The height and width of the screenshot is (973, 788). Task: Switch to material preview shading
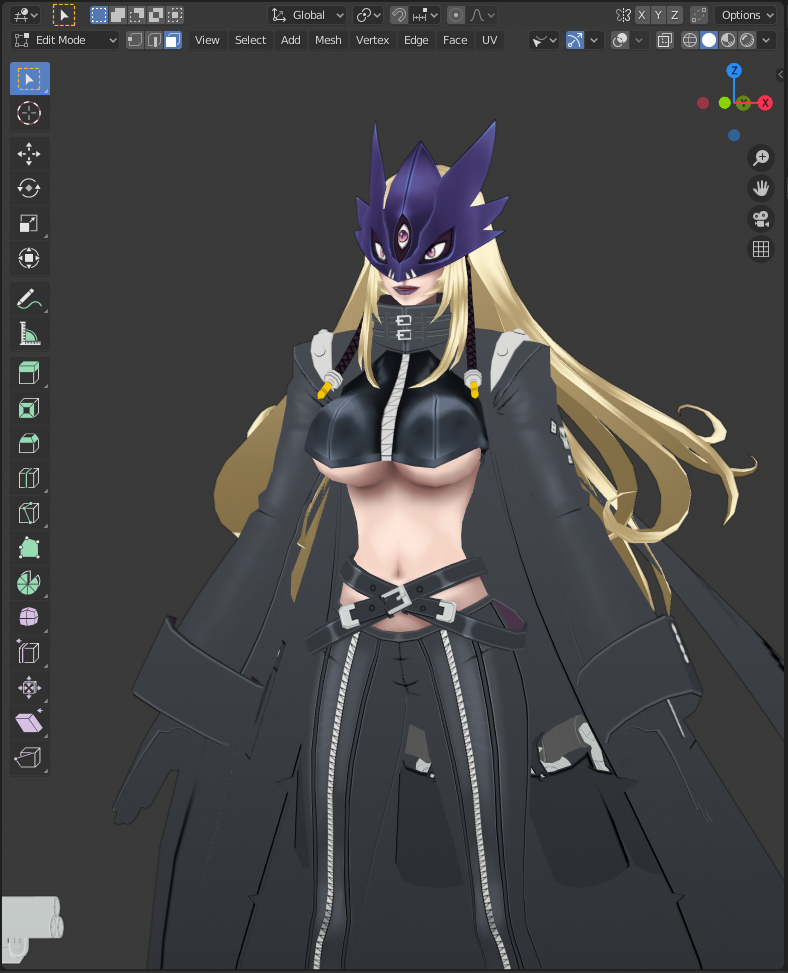pyautogui.click(x=728, y=40)
